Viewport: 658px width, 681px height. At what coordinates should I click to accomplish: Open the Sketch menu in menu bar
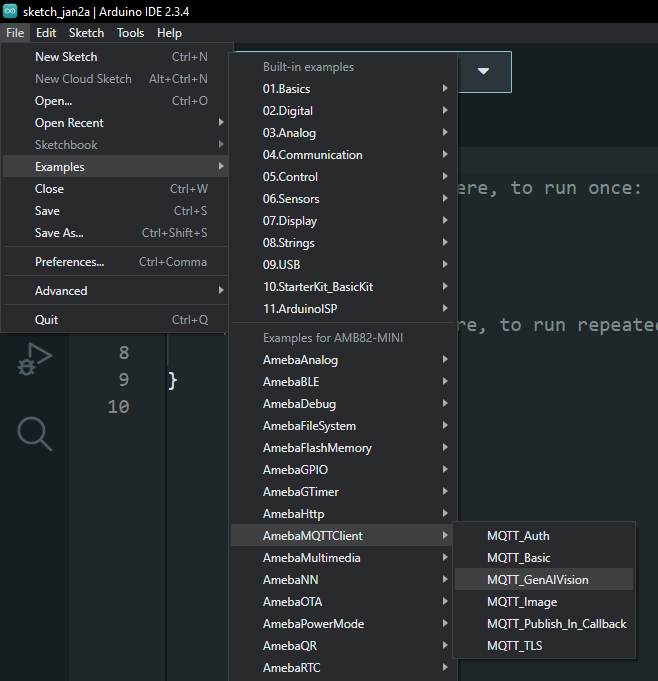(86, 33)
